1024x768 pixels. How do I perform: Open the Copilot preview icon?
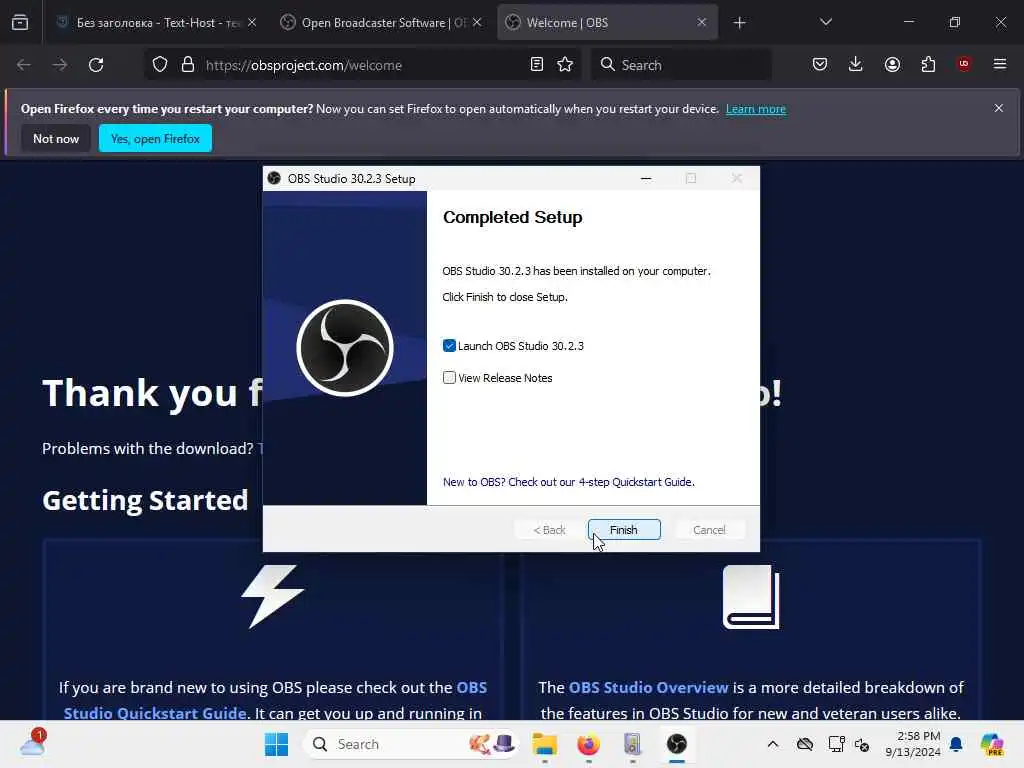992,744
